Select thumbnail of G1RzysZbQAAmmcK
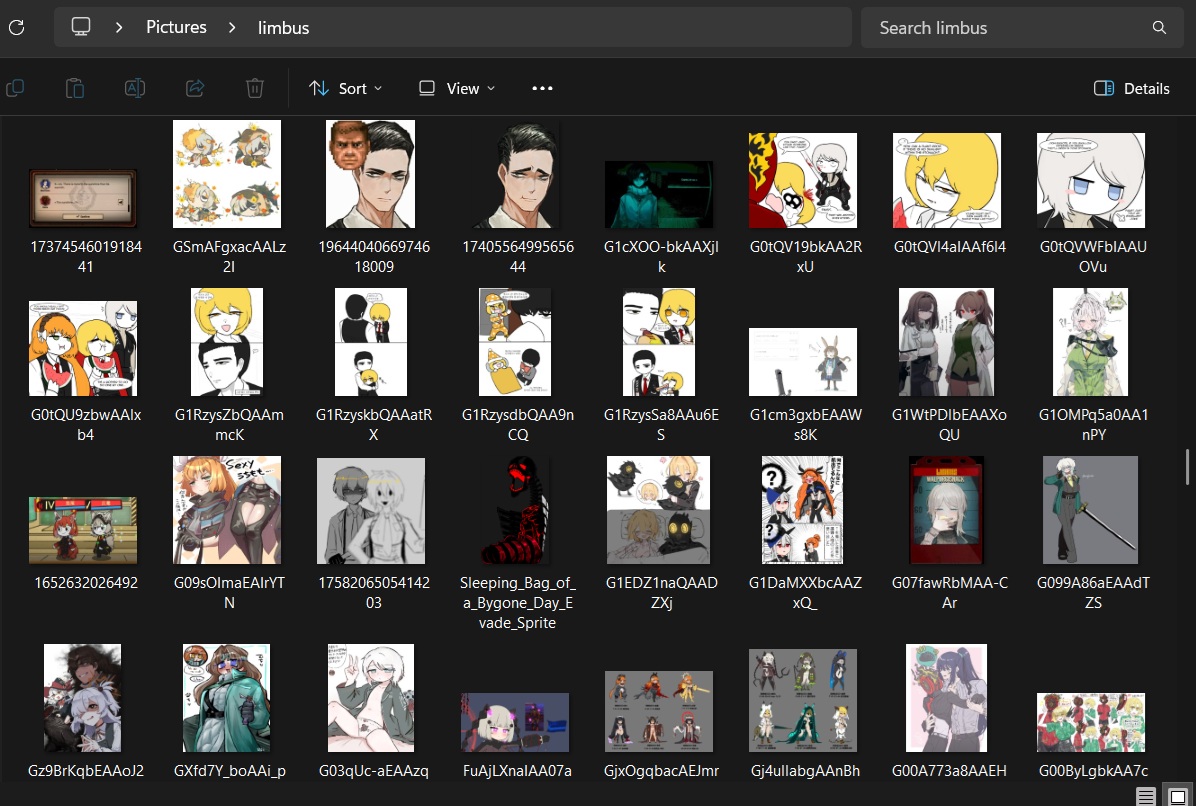The width and height of the screenshot is (1196, 806). tap(227, 342)
